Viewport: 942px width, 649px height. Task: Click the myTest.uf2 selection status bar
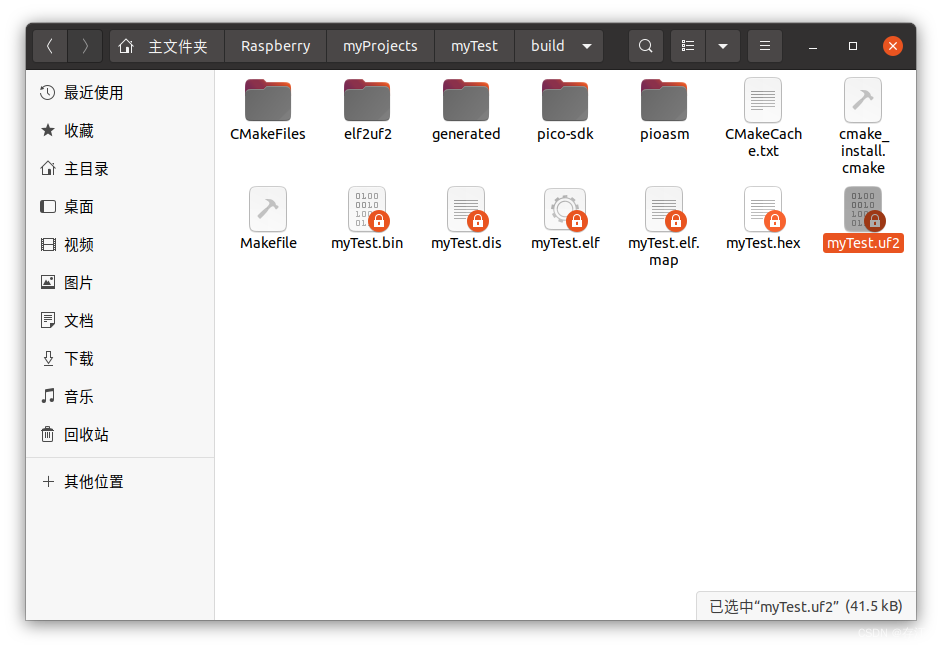pos(804,606)
